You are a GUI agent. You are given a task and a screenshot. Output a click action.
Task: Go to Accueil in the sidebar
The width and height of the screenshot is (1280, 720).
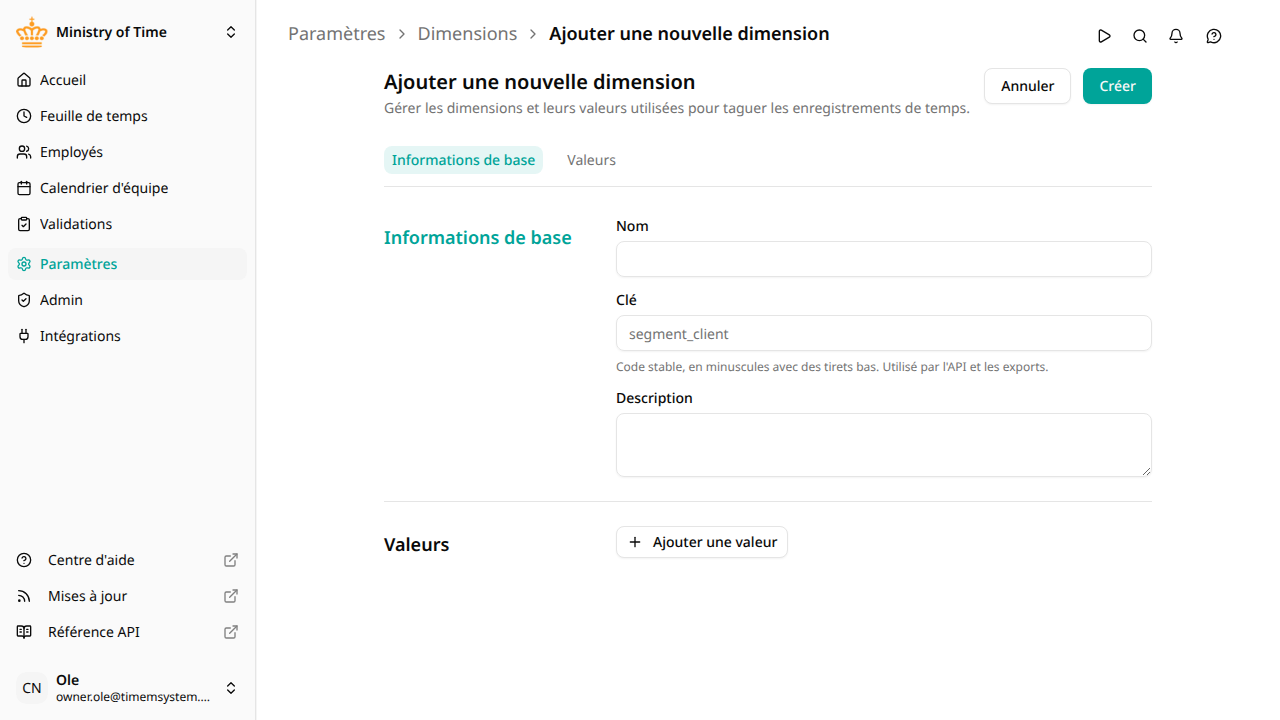(x=127, y=80)
